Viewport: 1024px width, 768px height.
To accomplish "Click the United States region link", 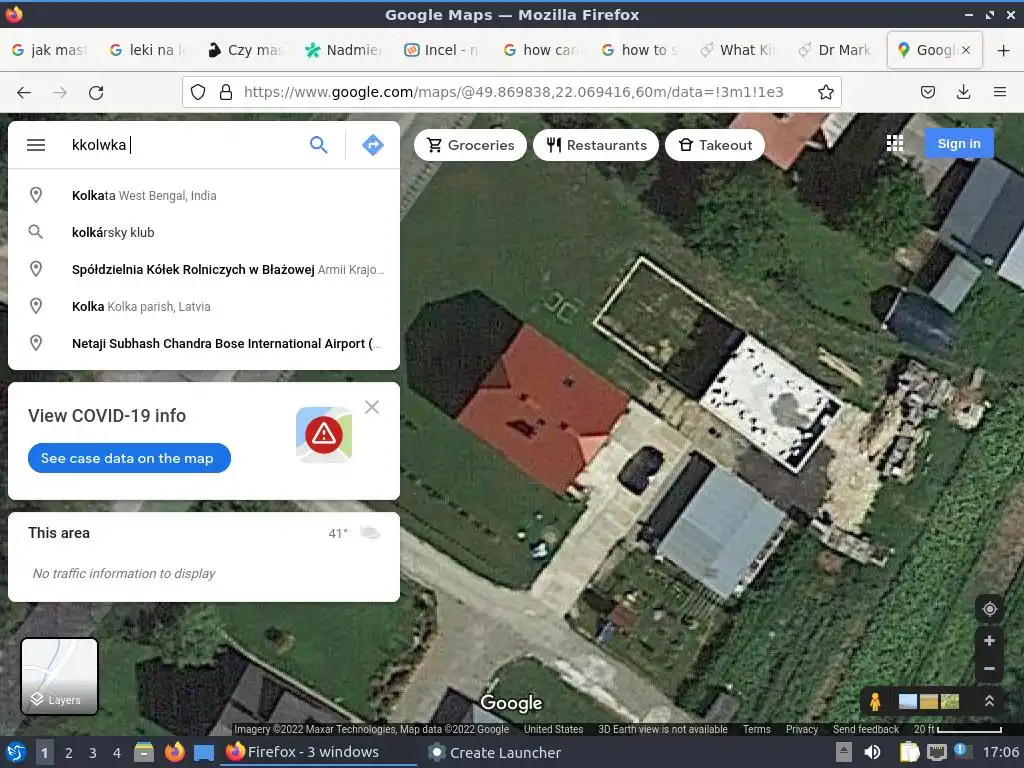I will [x=553, y=729].
